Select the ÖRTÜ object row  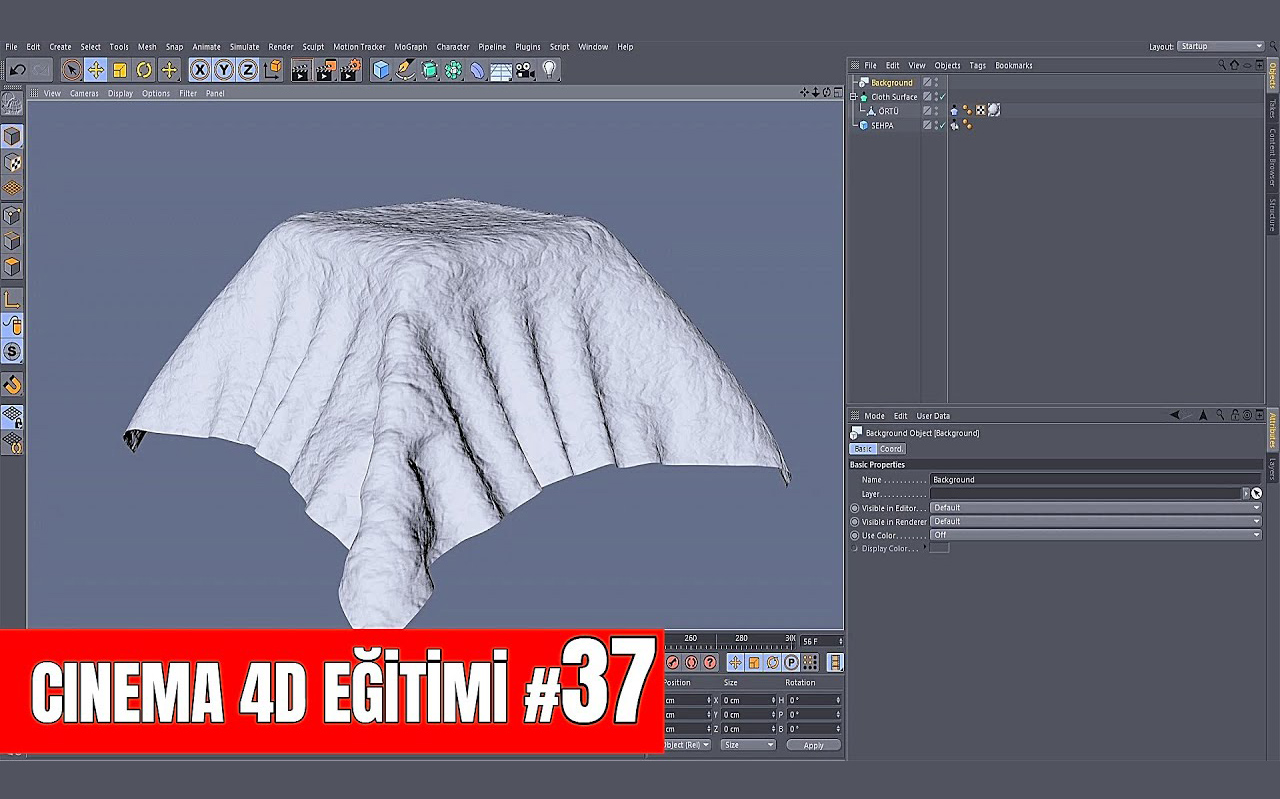pos(889,111)
